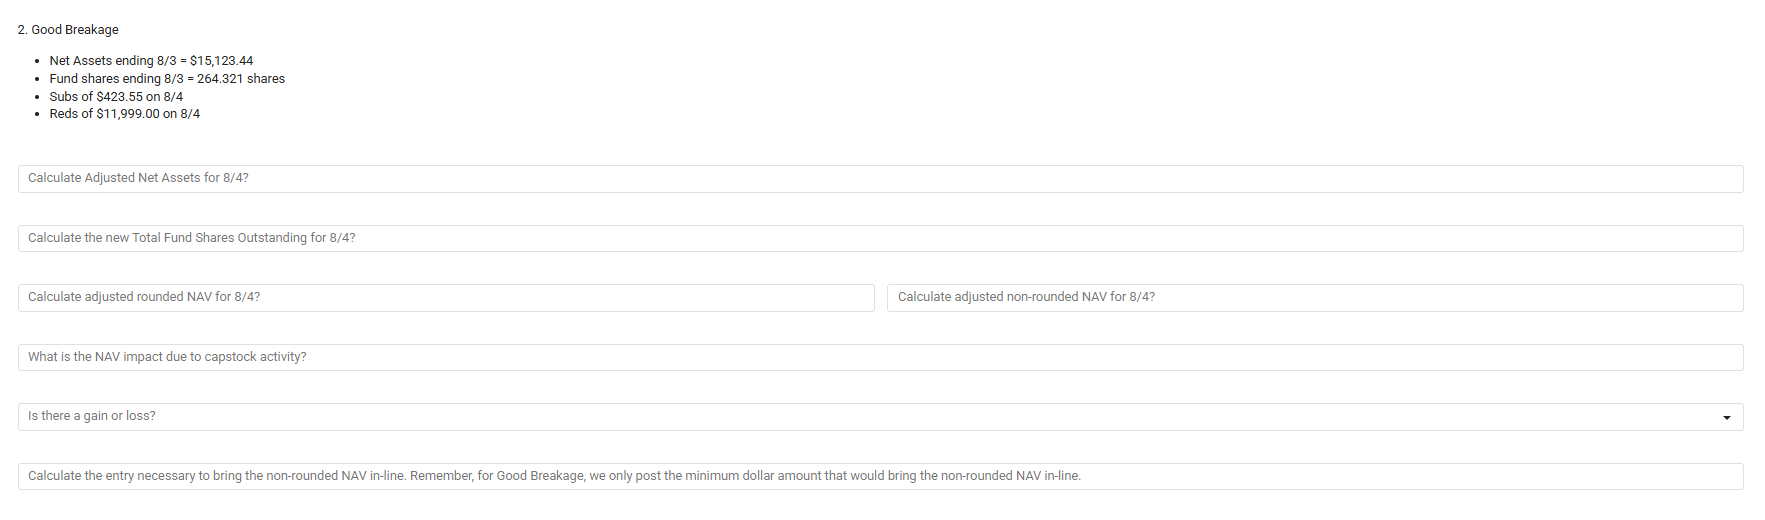Open the gain or loss dropdown arrow

(x=1726, y=417)
